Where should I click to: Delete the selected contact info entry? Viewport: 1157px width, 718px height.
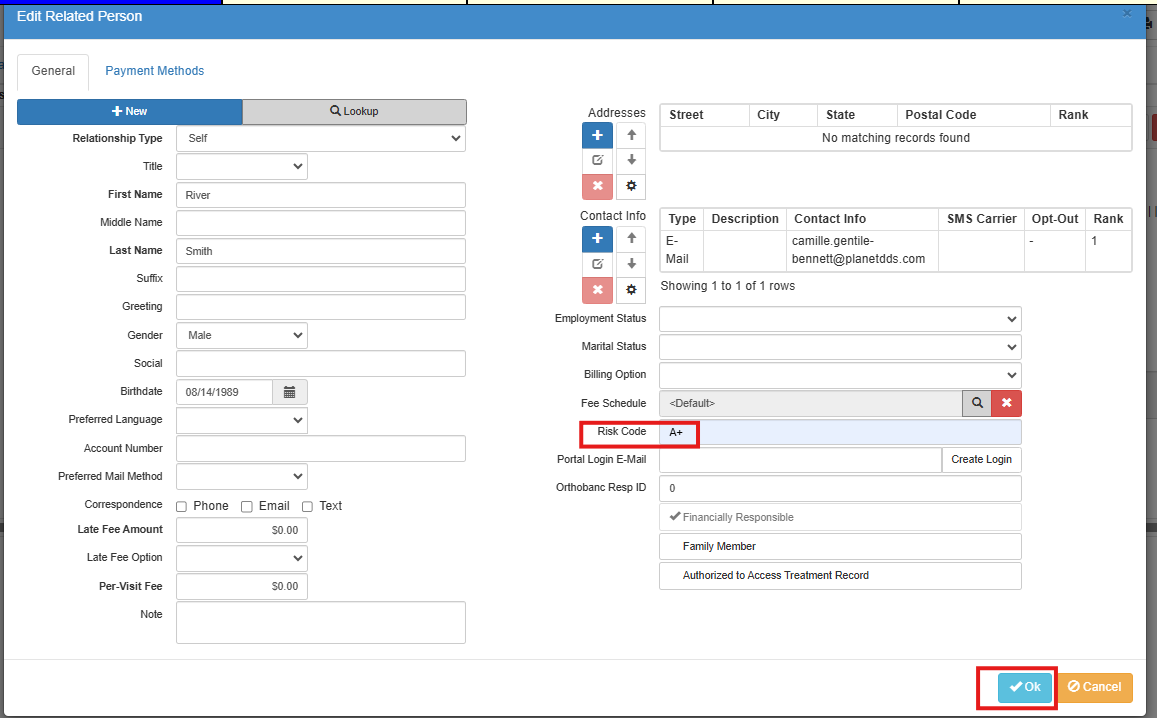(x=597, y=290)
